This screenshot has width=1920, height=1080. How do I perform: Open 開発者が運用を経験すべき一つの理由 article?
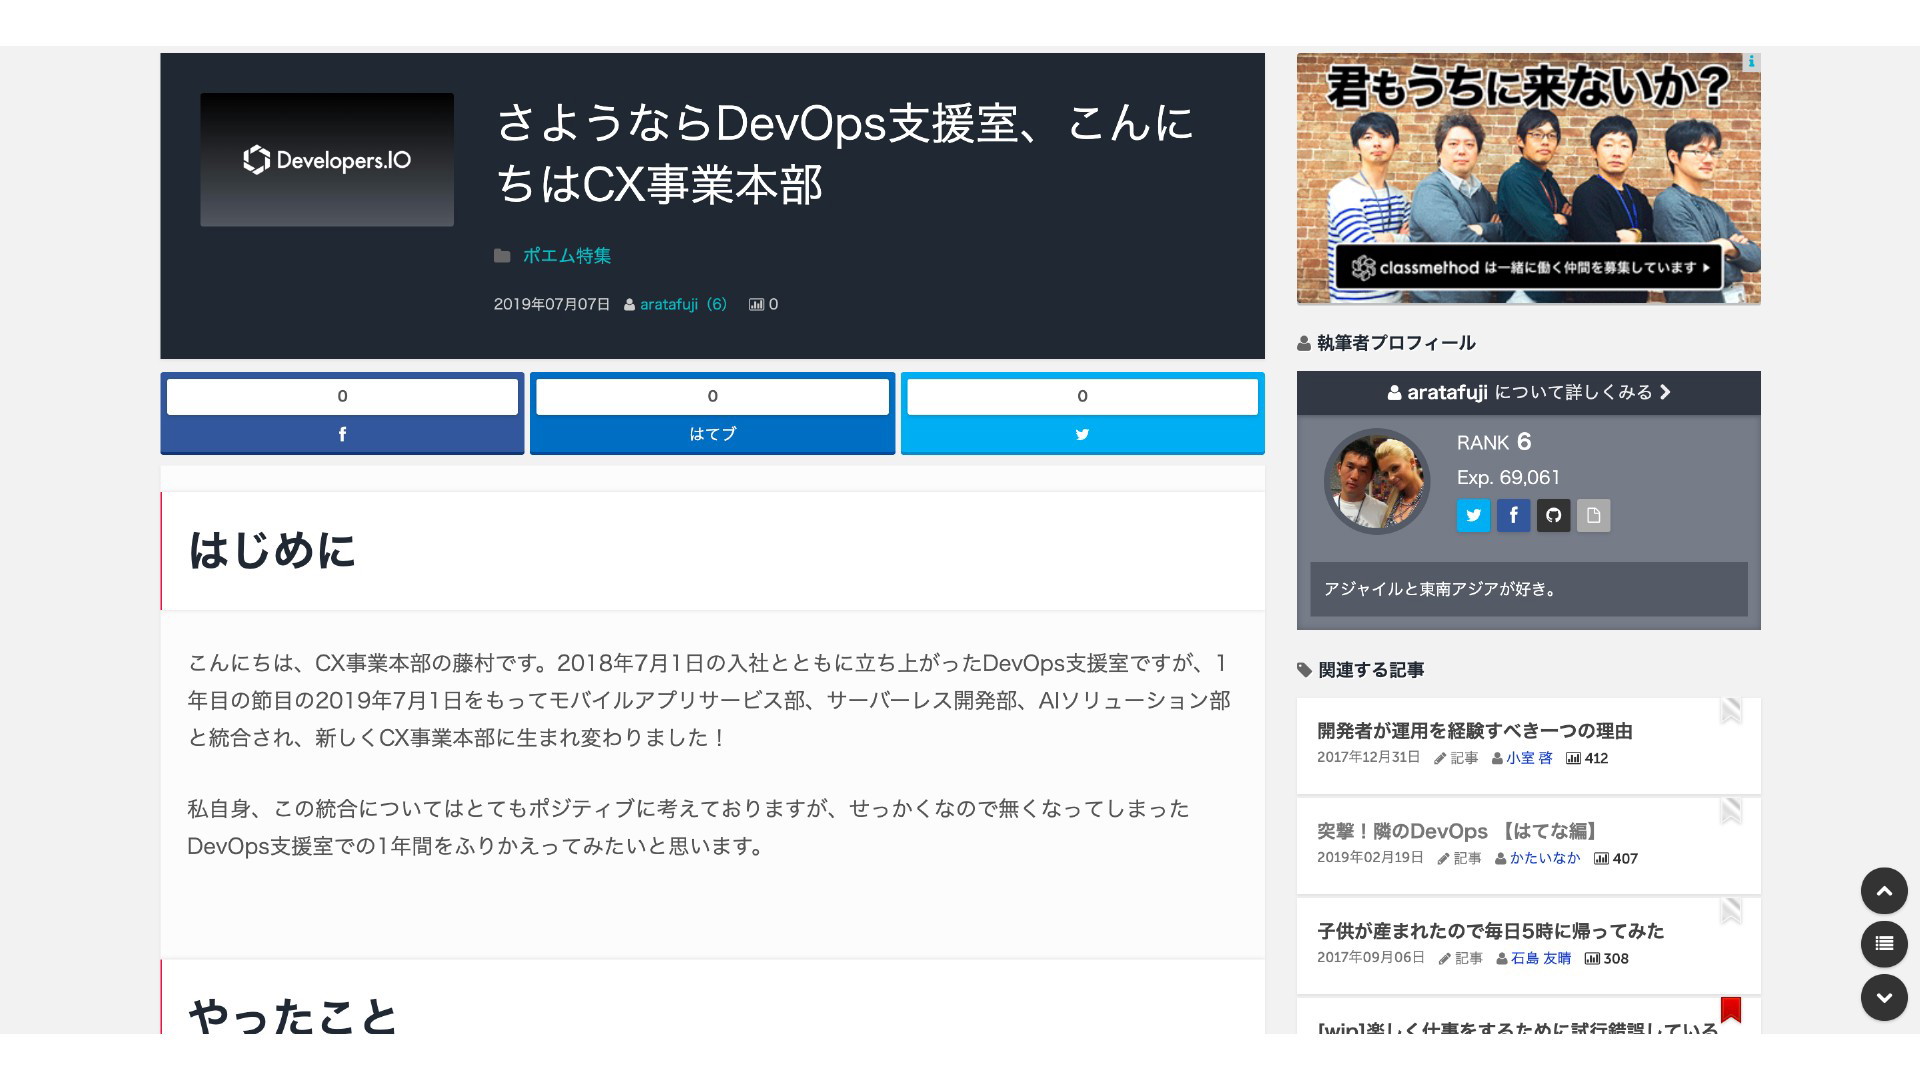1475,731
